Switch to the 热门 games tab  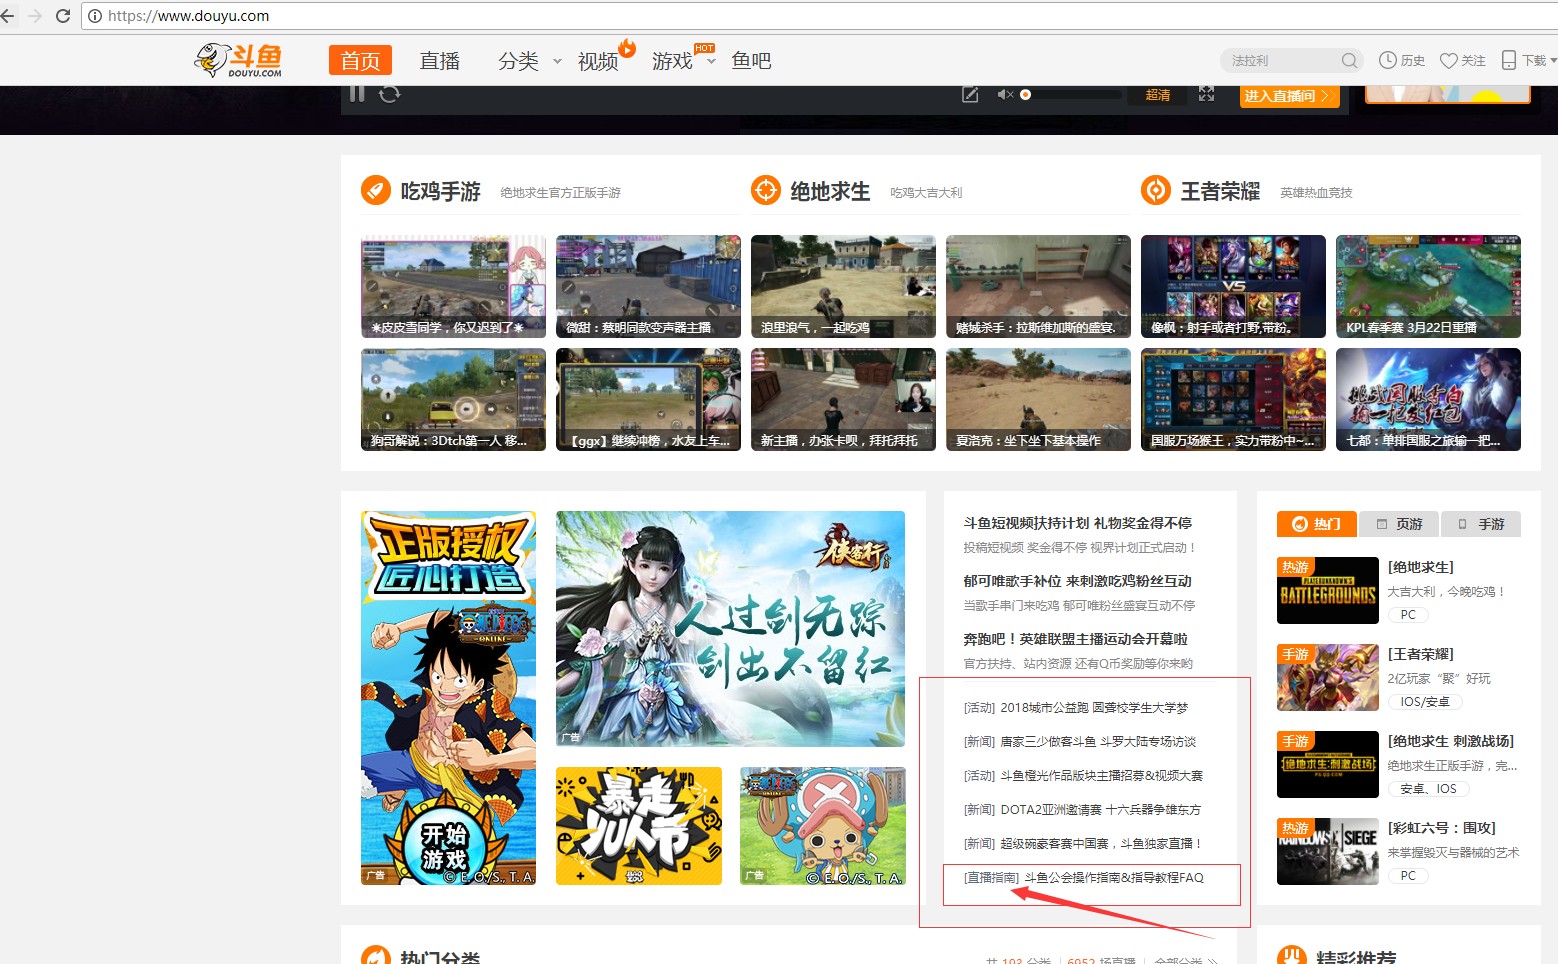1317,524
